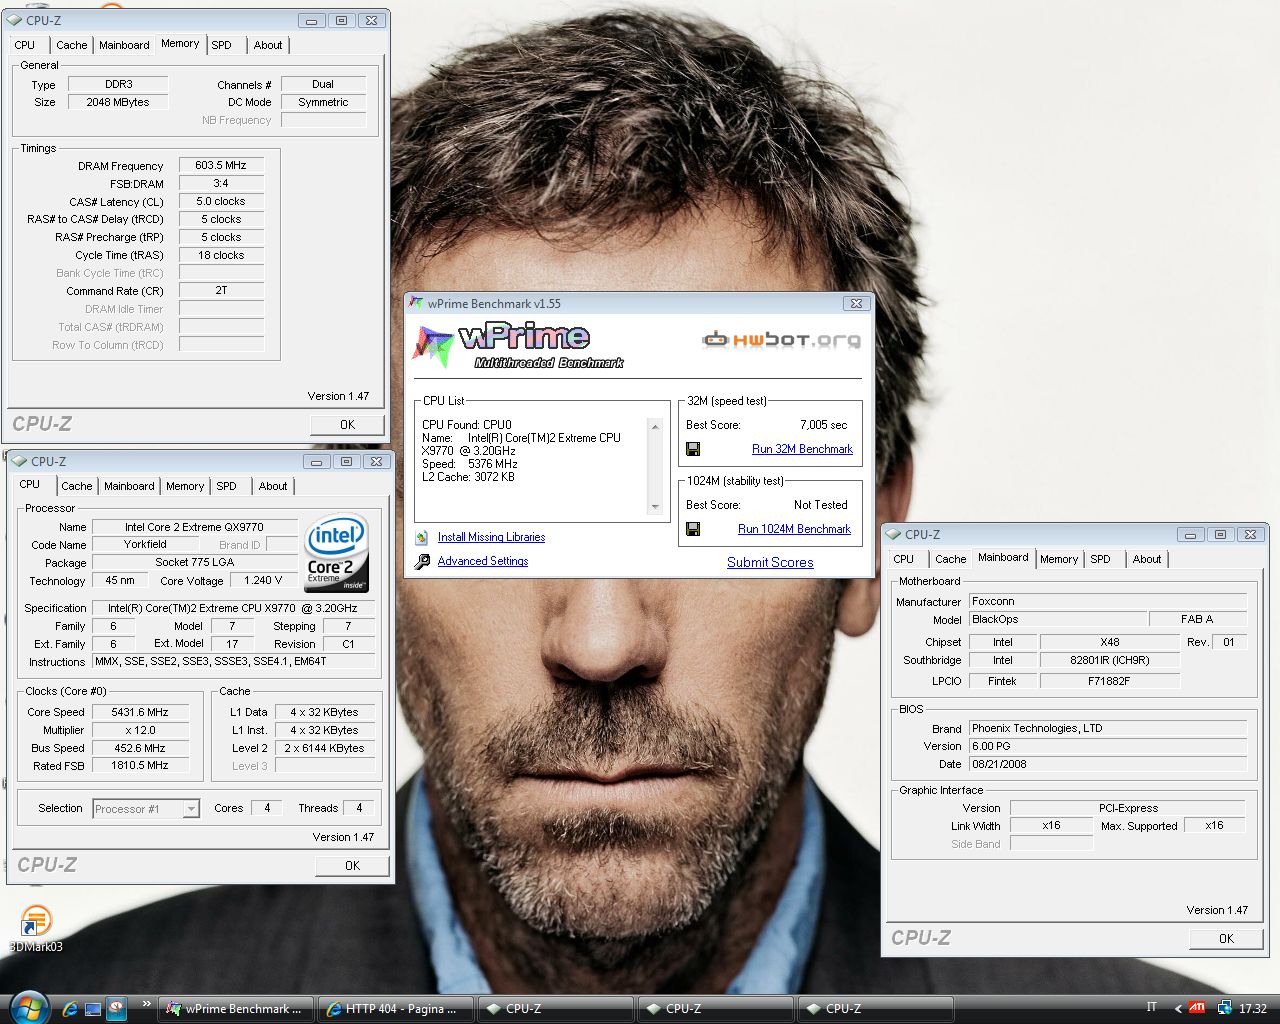Click the first CPU-Z taskbar button
This screenshot has width=1280, height=1024.
[556, 1009]
